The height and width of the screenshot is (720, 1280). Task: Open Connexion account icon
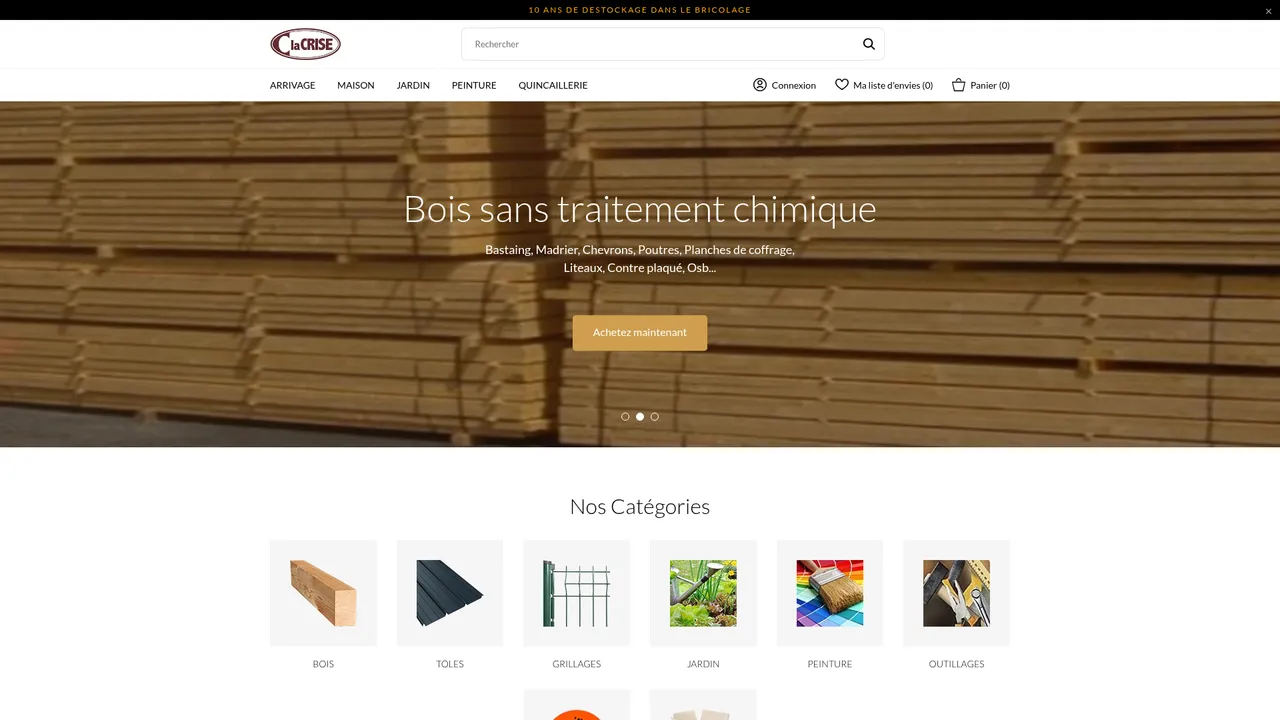click(x=760, y=85)
